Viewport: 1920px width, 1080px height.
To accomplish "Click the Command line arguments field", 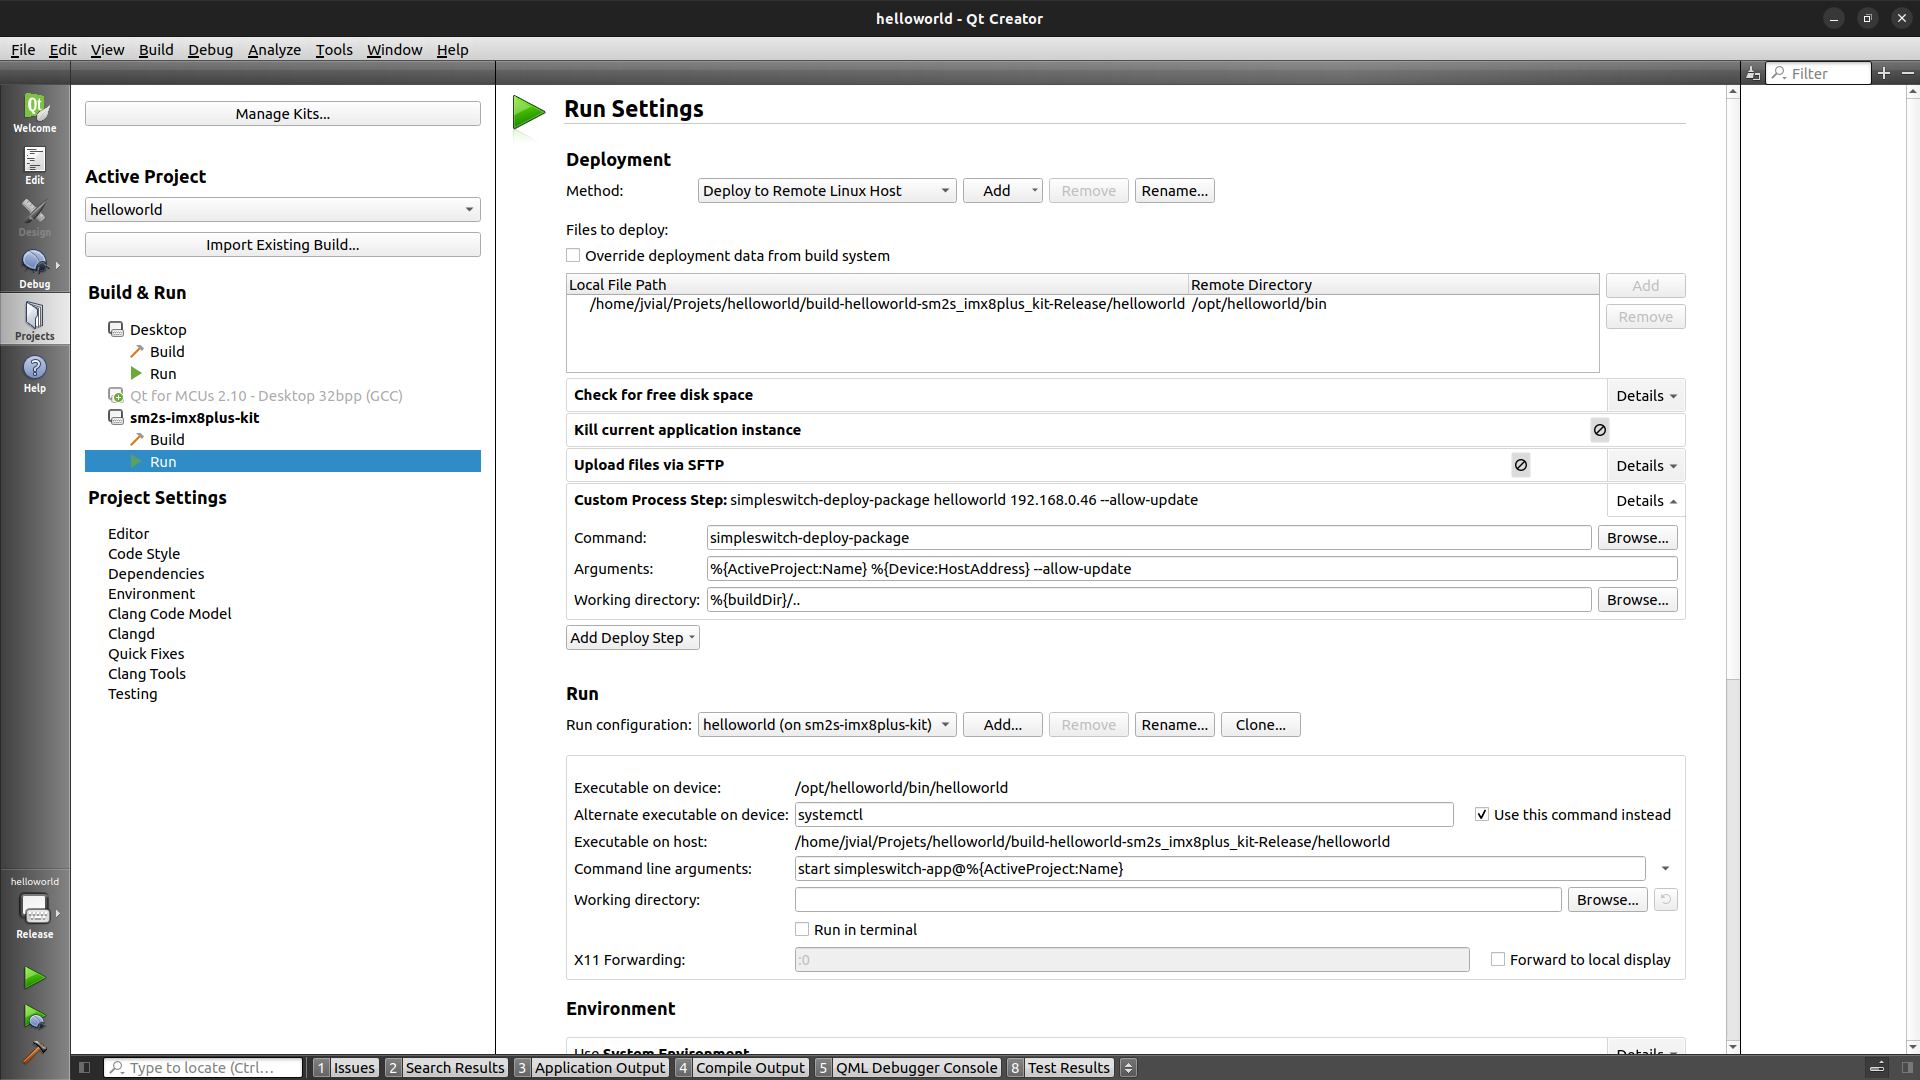I will [x=1219, y=869].
